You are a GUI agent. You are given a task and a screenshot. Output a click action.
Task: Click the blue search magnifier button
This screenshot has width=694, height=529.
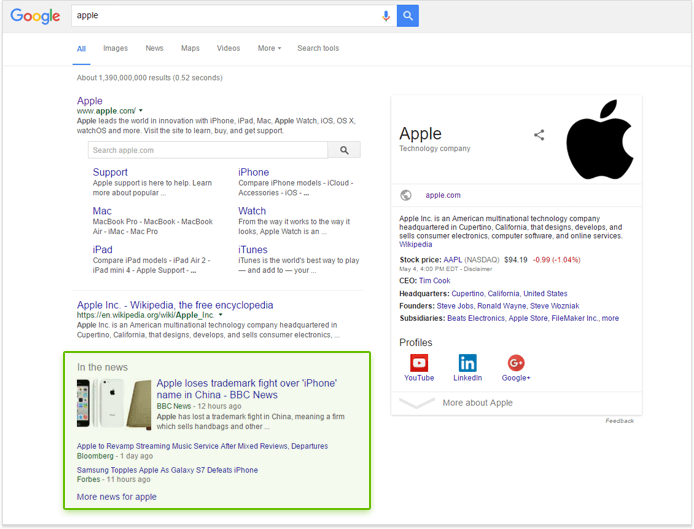[x=408, y=16]
